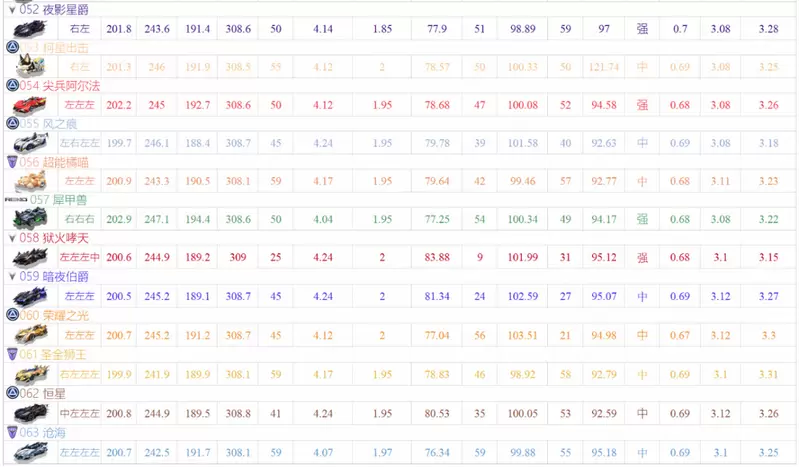
Task: Select the title 063 沧海
Action: click(x=42, y=433)
